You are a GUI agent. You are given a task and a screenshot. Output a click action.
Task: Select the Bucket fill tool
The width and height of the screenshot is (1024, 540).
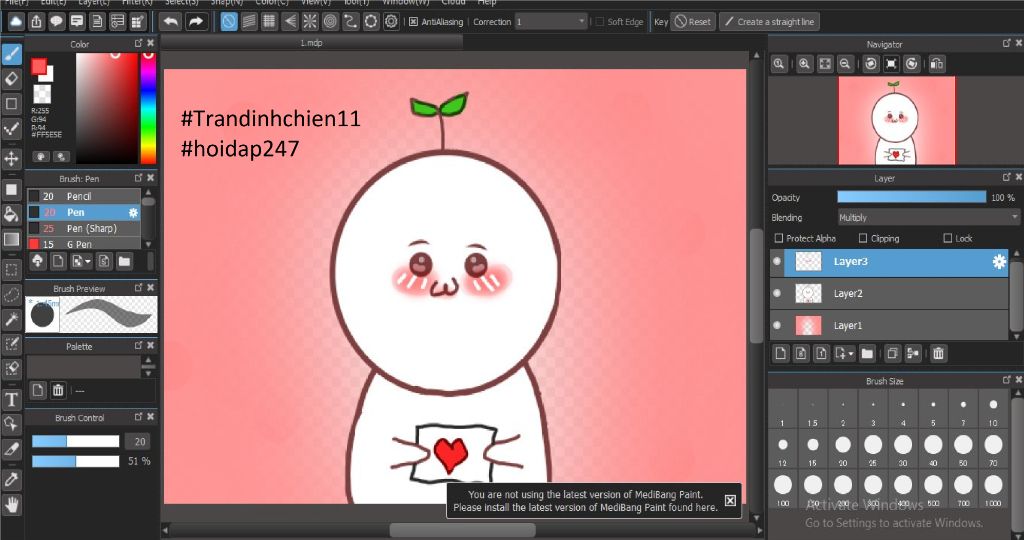click(12, 214)
